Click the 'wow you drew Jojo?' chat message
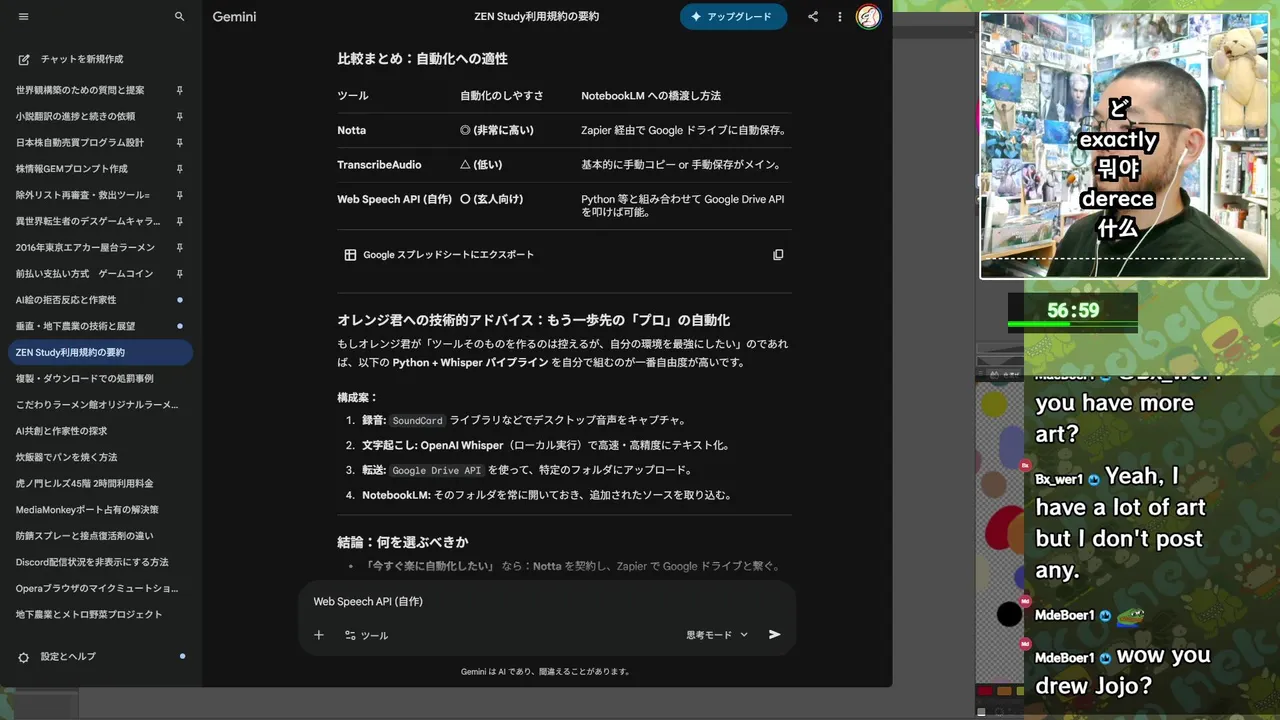Image resolution: width=1280 pixels, height=720 pixels. (x=1123, y=671)
